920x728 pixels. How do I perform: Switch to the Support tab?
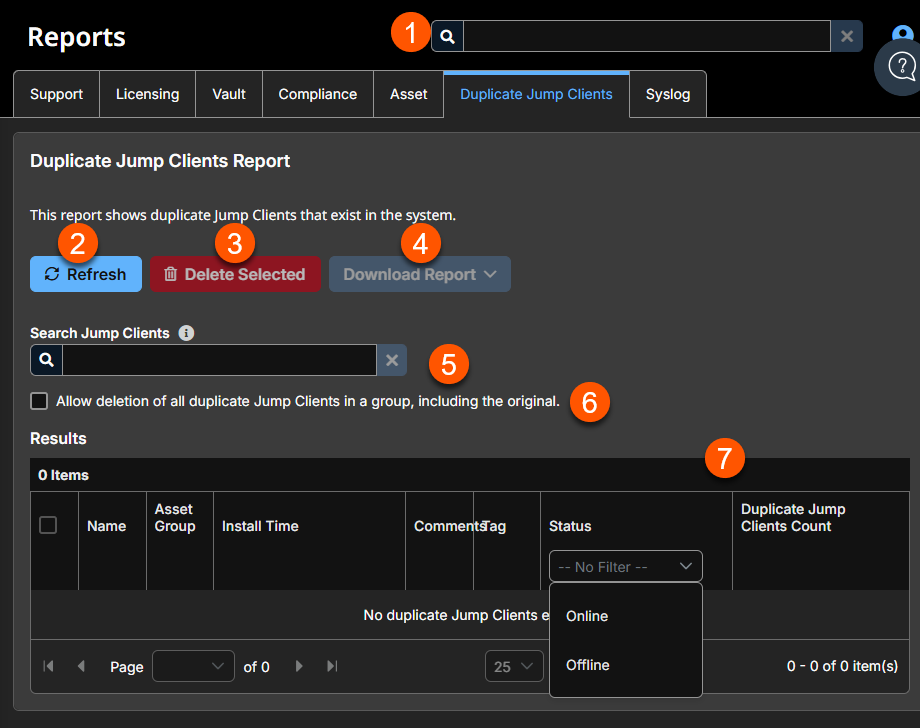coord(56,94)
